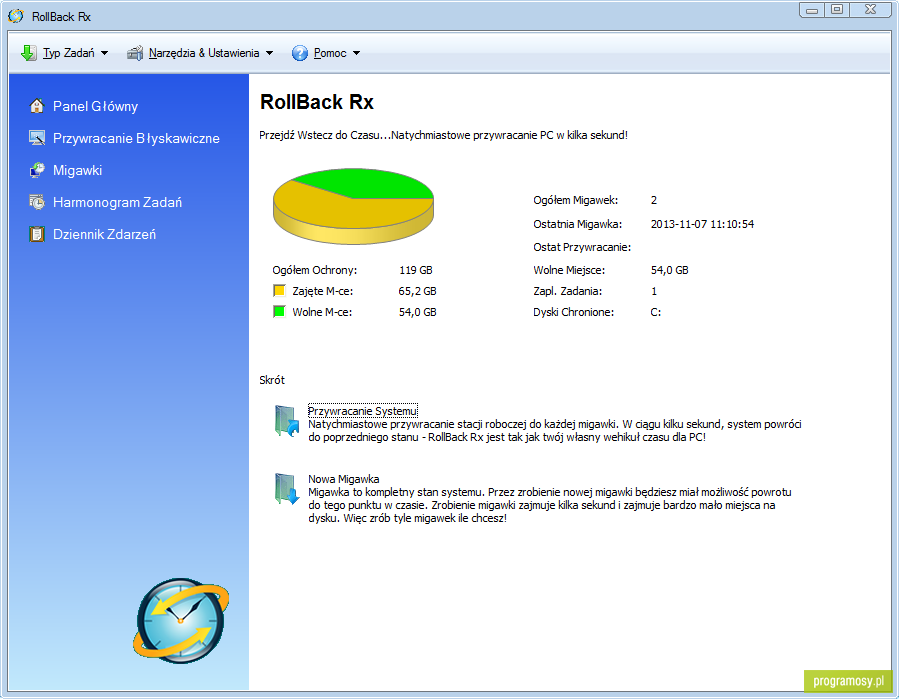
Task: Click the Migawki snapshot icon in the sidebar
Action: [37, 170]
